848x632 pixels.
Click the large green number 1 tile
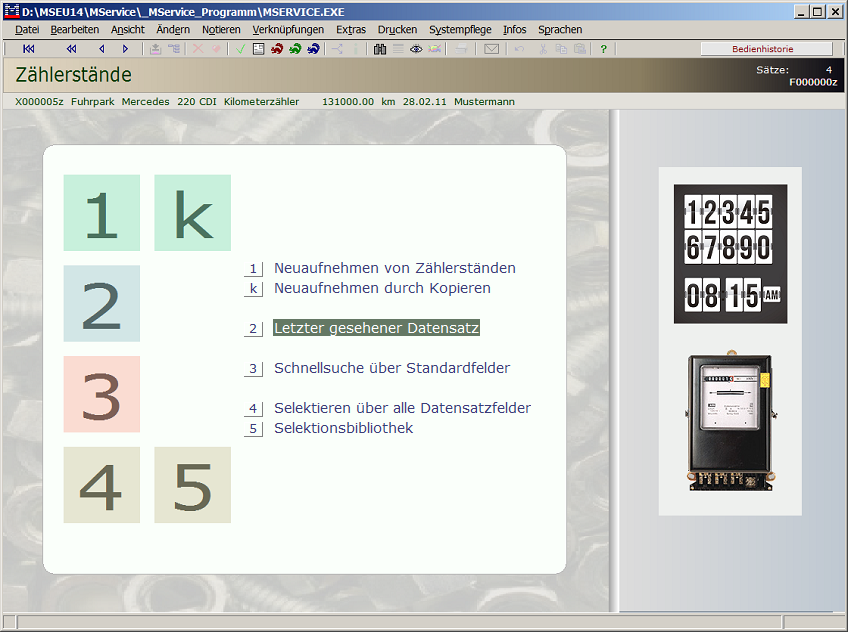(x=101, y=213)
